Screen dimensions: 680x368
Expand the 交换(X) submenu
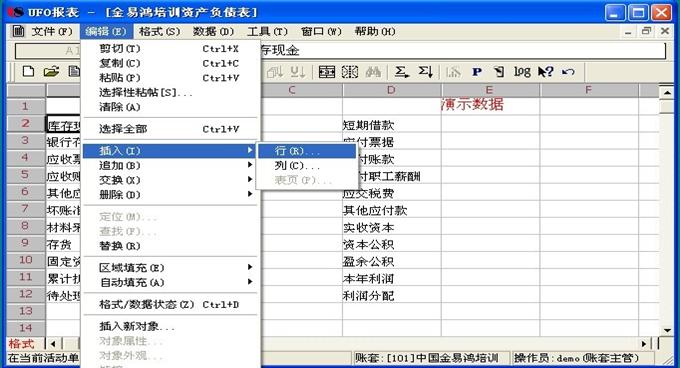(171, 180)
